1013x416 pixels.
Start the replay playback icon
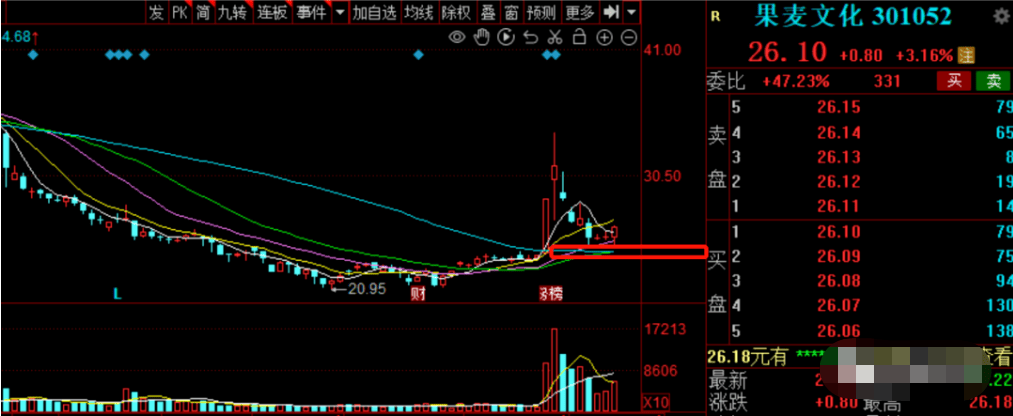tap(506, 37)
